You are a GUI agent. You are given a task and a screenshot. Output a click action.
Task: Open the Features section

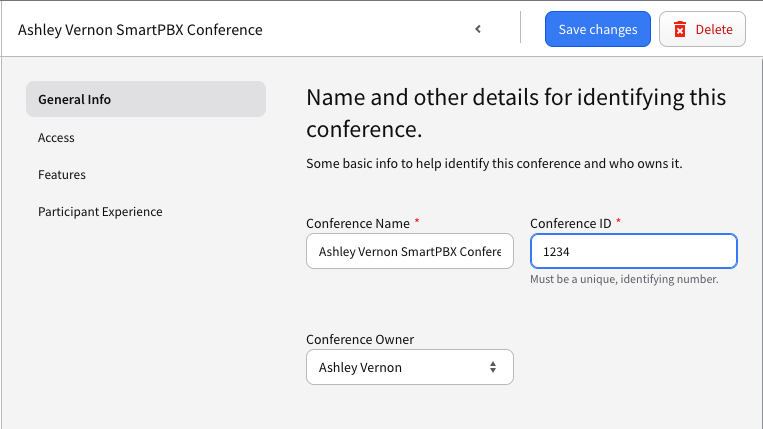click(x=62, y=175)
